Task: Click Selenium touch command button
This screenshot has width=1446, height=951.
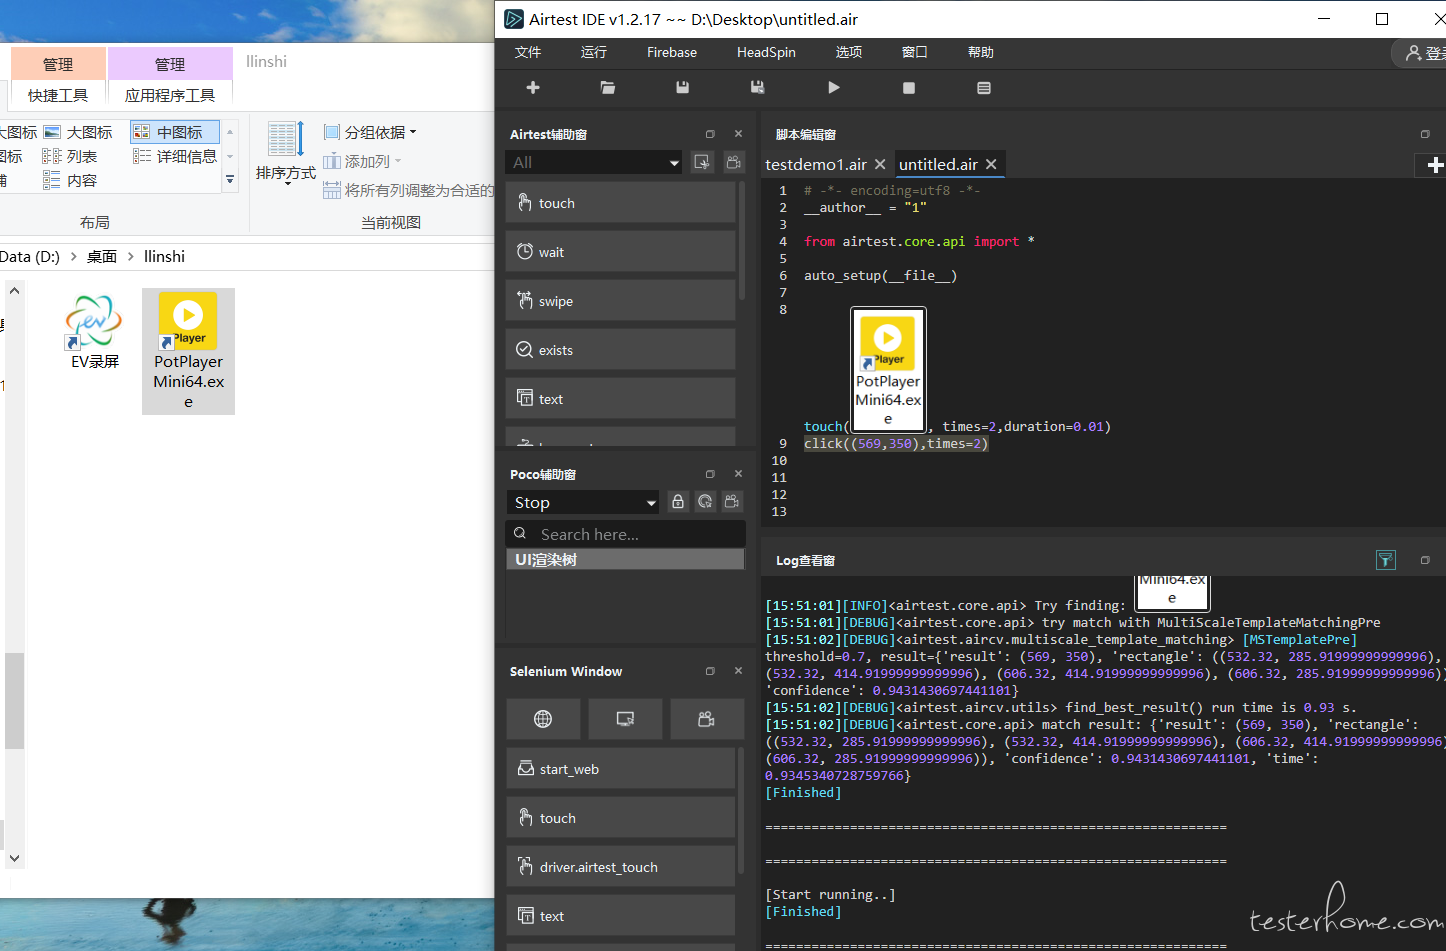Action: point(621,818)
